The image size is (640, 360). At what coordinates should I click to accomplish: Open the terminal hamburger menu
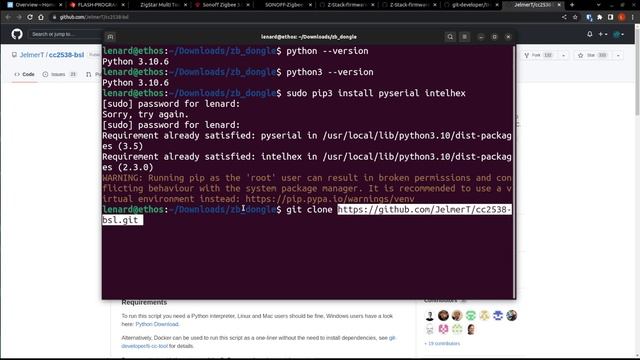click(464, 37)
